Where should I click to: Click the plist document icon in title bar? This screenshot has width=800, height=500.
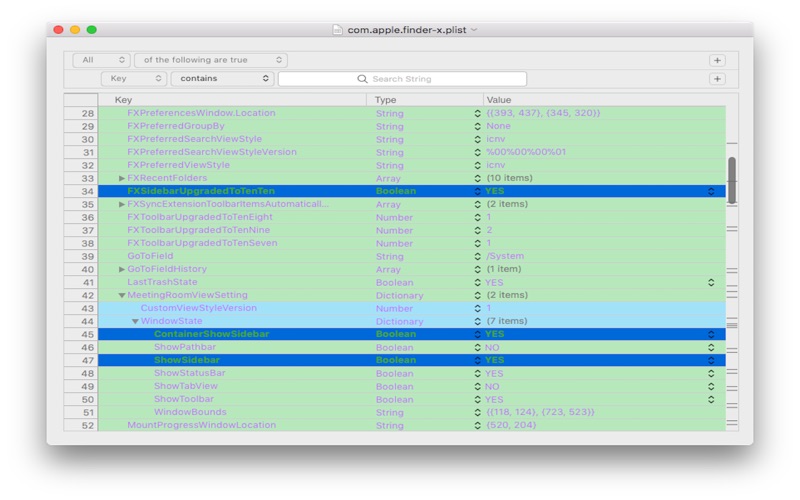(337, 30)
